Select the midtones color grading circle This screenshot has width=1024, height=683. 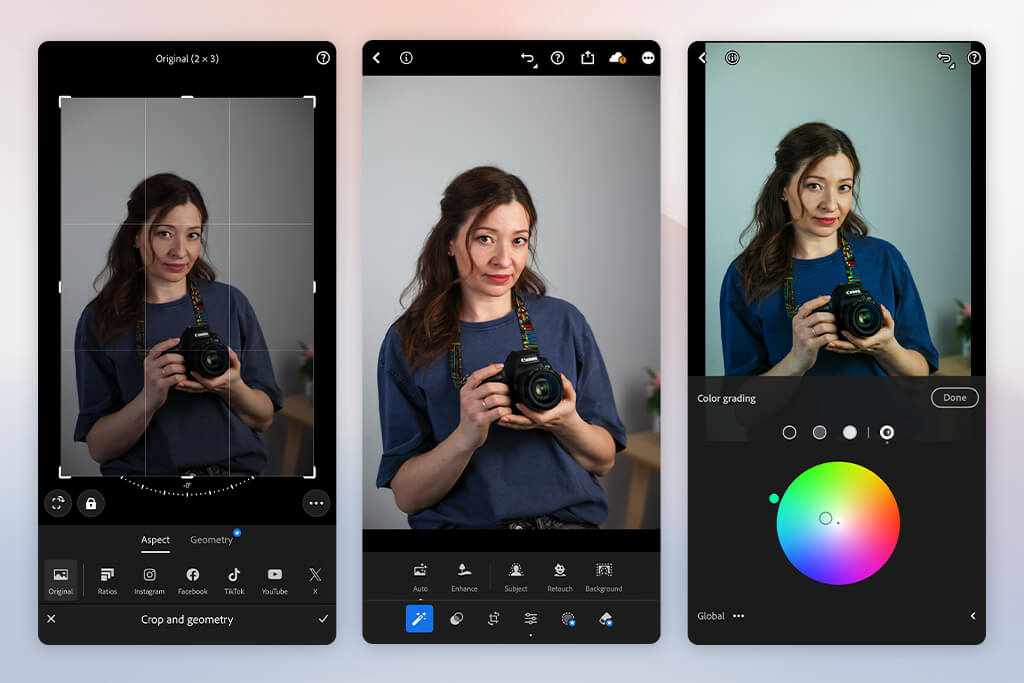(819, 432)
